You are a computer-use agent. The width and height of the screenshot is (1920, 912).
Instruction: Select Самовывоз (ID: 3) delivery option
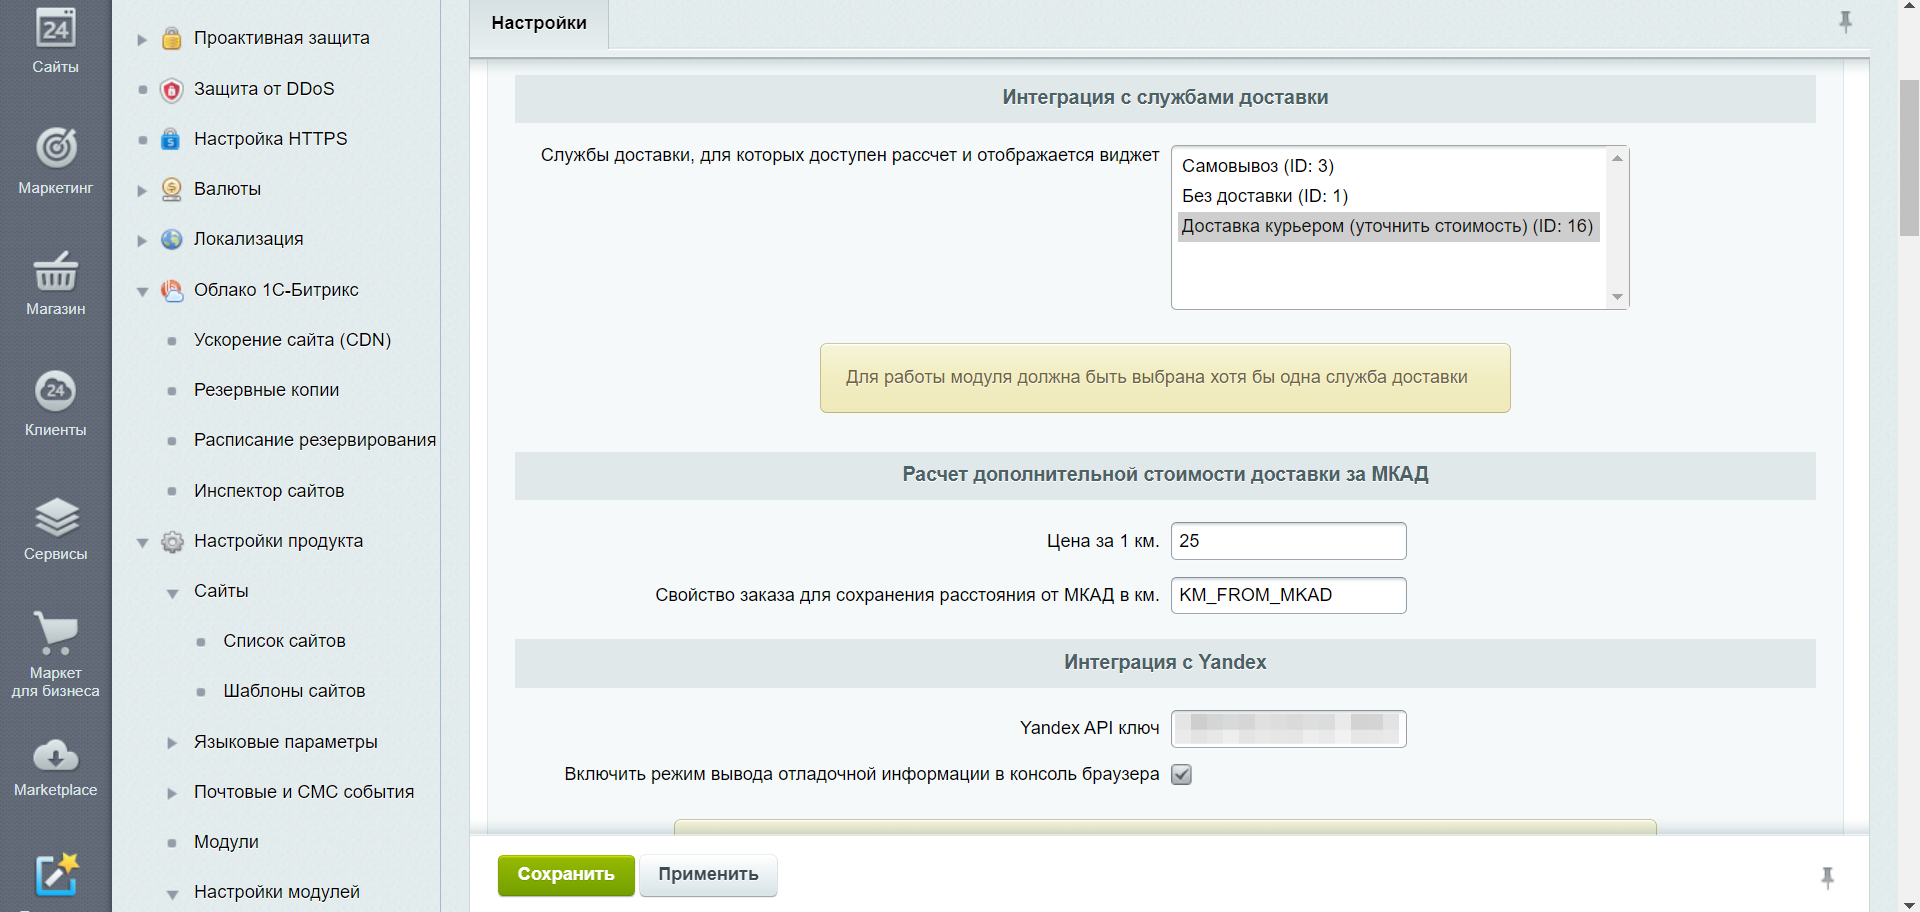(x=1257, y=166)
